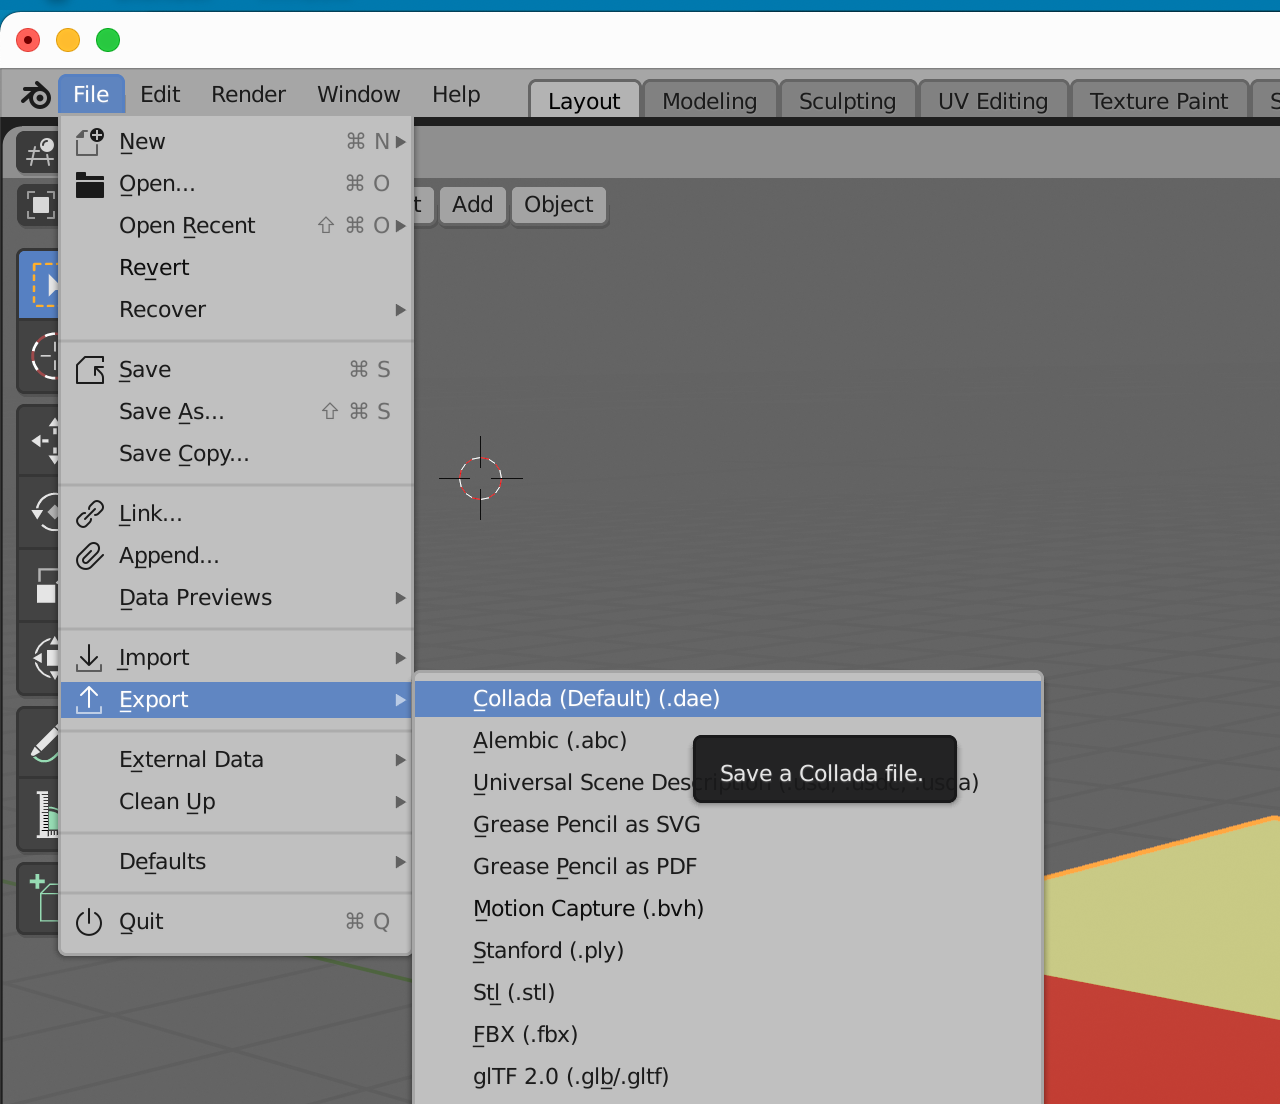
Task: Choose Open... from the File menu
Action: pos(237,184)
